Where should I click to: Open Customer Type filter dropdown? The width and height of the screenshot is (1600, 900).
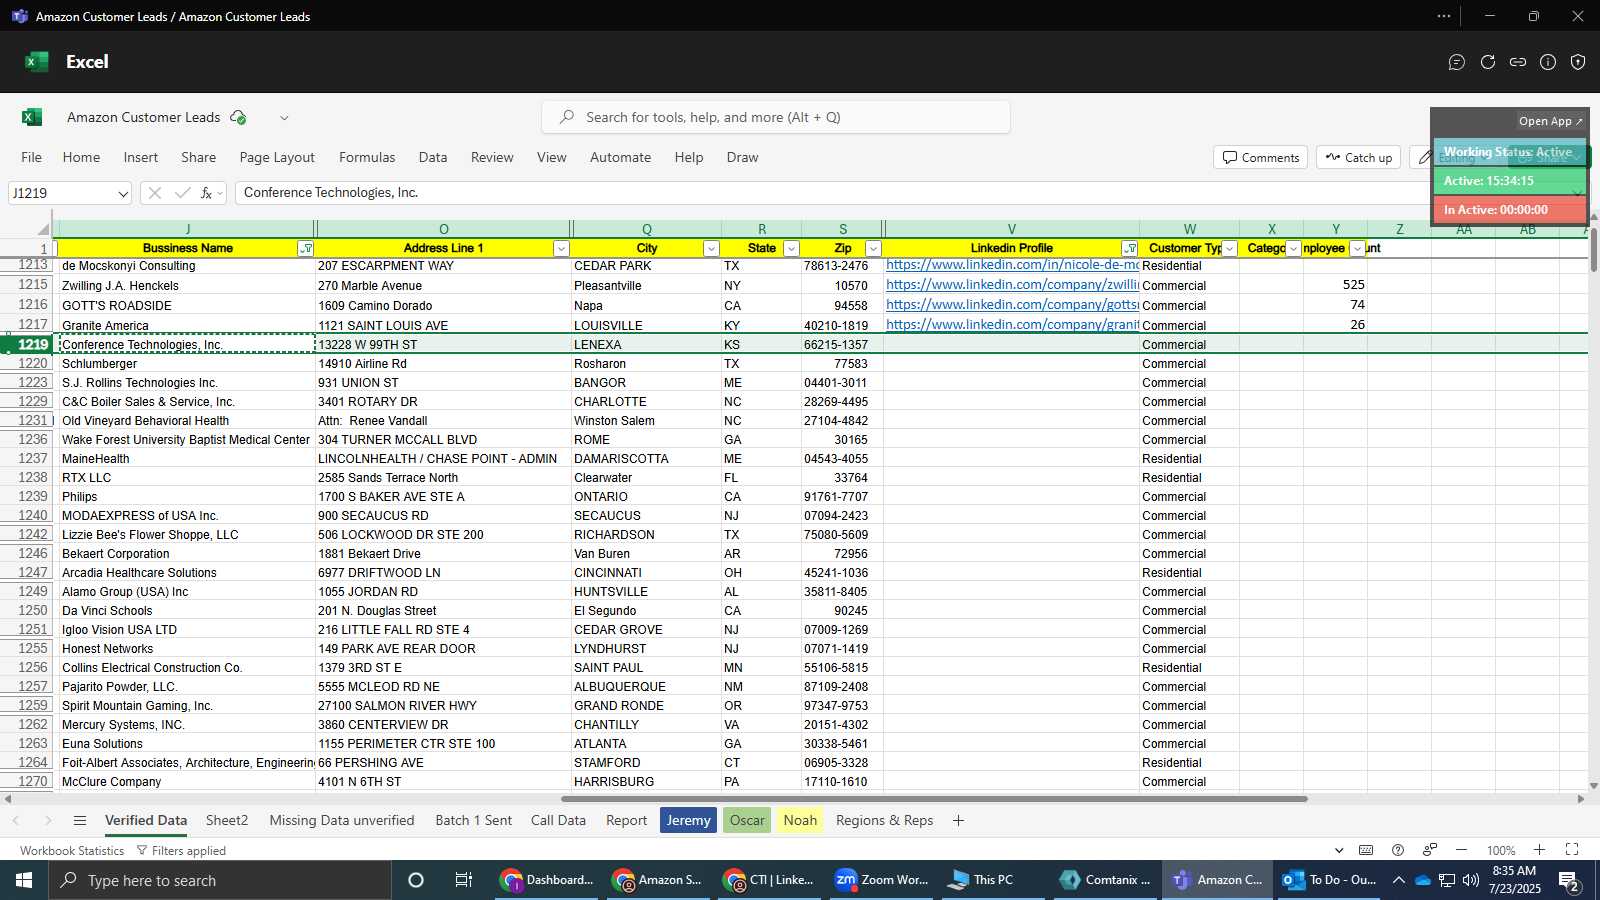pos(1230,248)
